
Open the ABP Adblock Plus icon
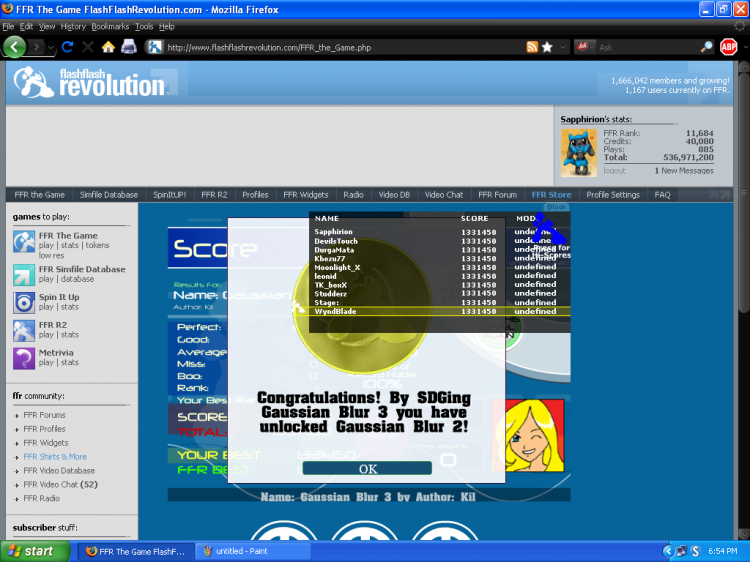click(x=728, y=47)
